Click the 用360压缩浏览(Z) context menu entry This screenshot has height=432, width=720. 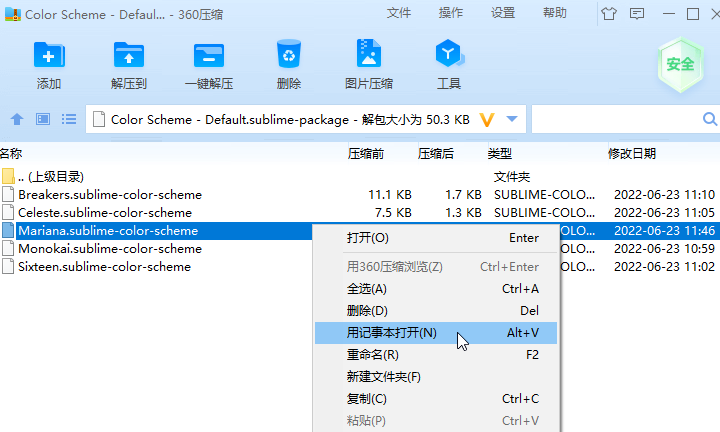[436, 267]
